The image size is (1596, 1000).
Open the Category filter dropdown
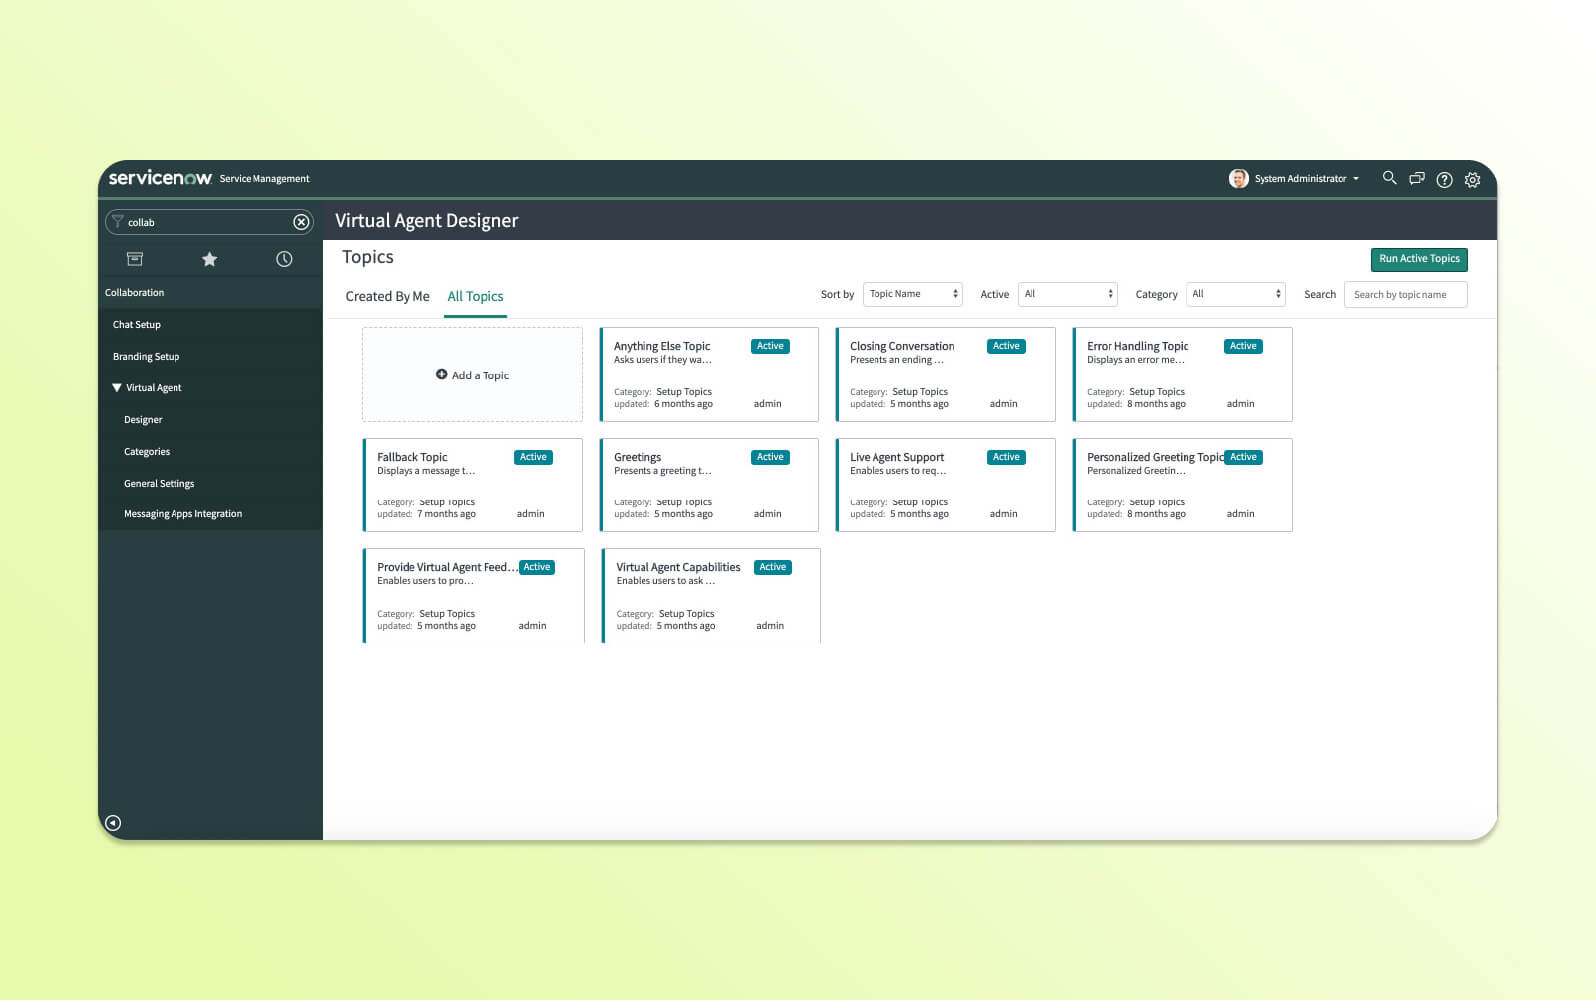[1235, 294]
